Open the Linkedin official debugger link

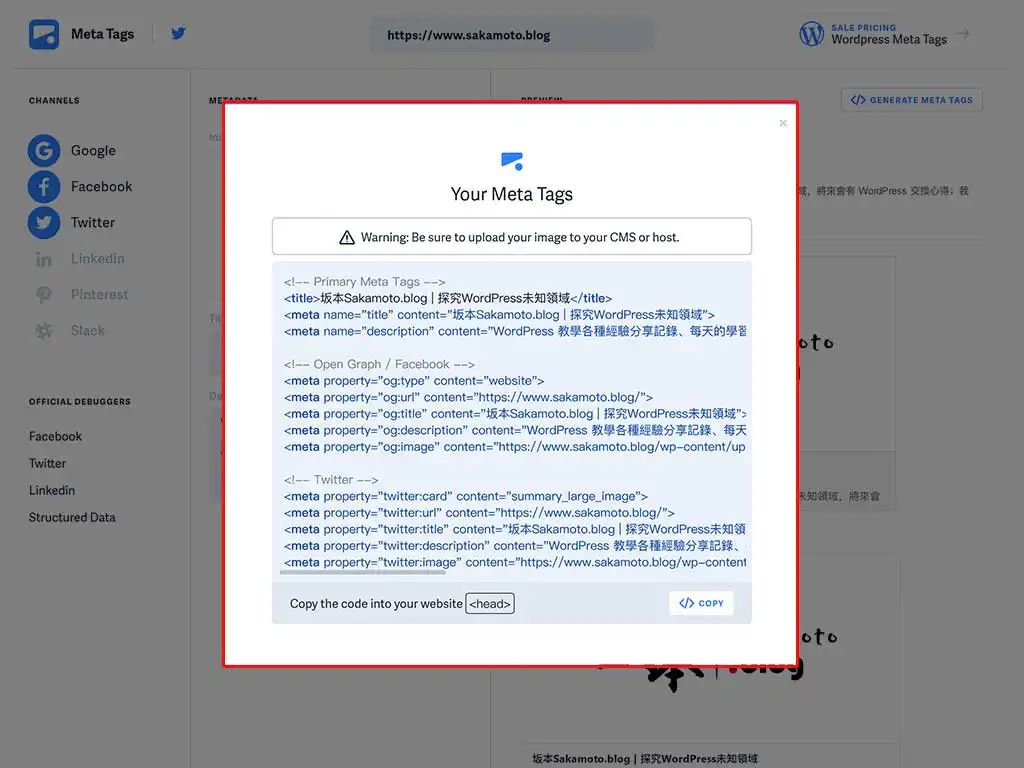pos(52,491)
